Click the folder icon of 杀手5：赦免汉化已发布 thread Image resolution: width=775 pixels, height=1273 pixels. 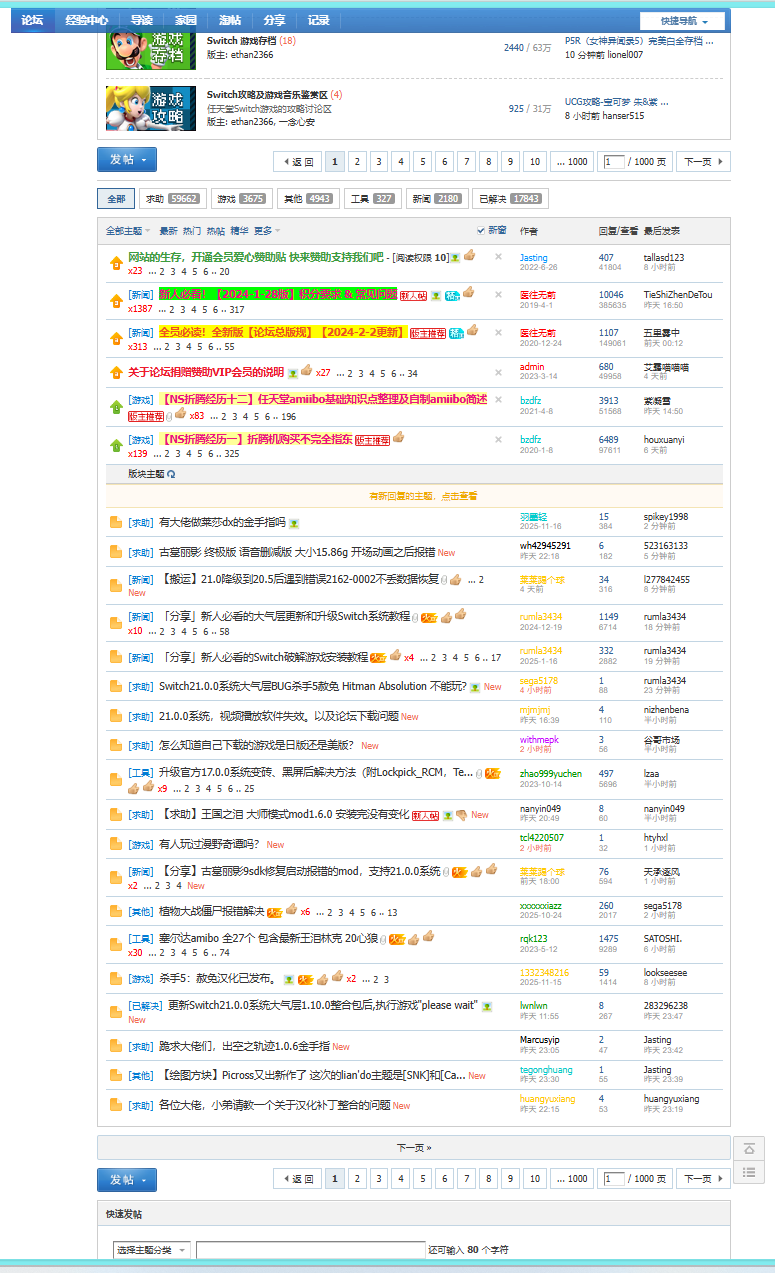coord(116,979)
